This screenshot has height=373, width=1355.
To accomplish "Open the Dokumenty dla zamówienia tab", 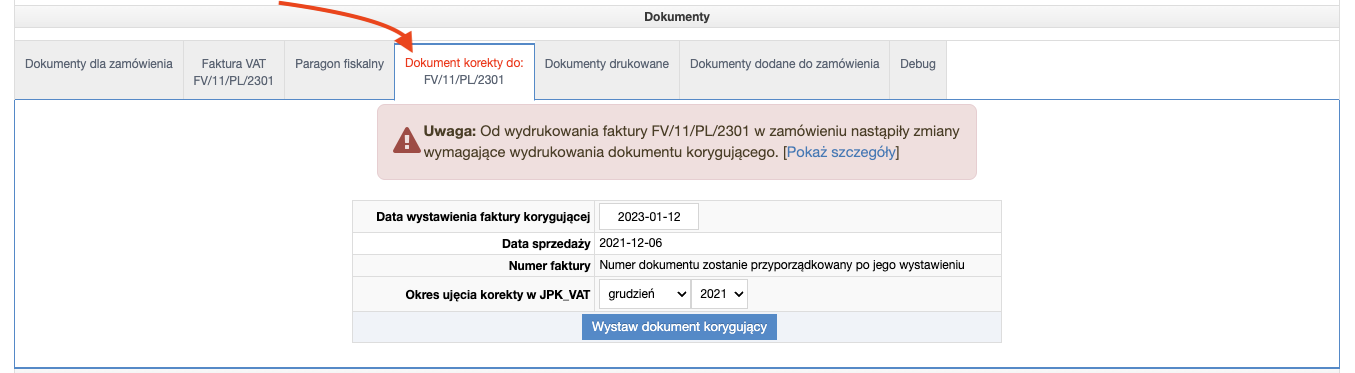I will [100, 70].
